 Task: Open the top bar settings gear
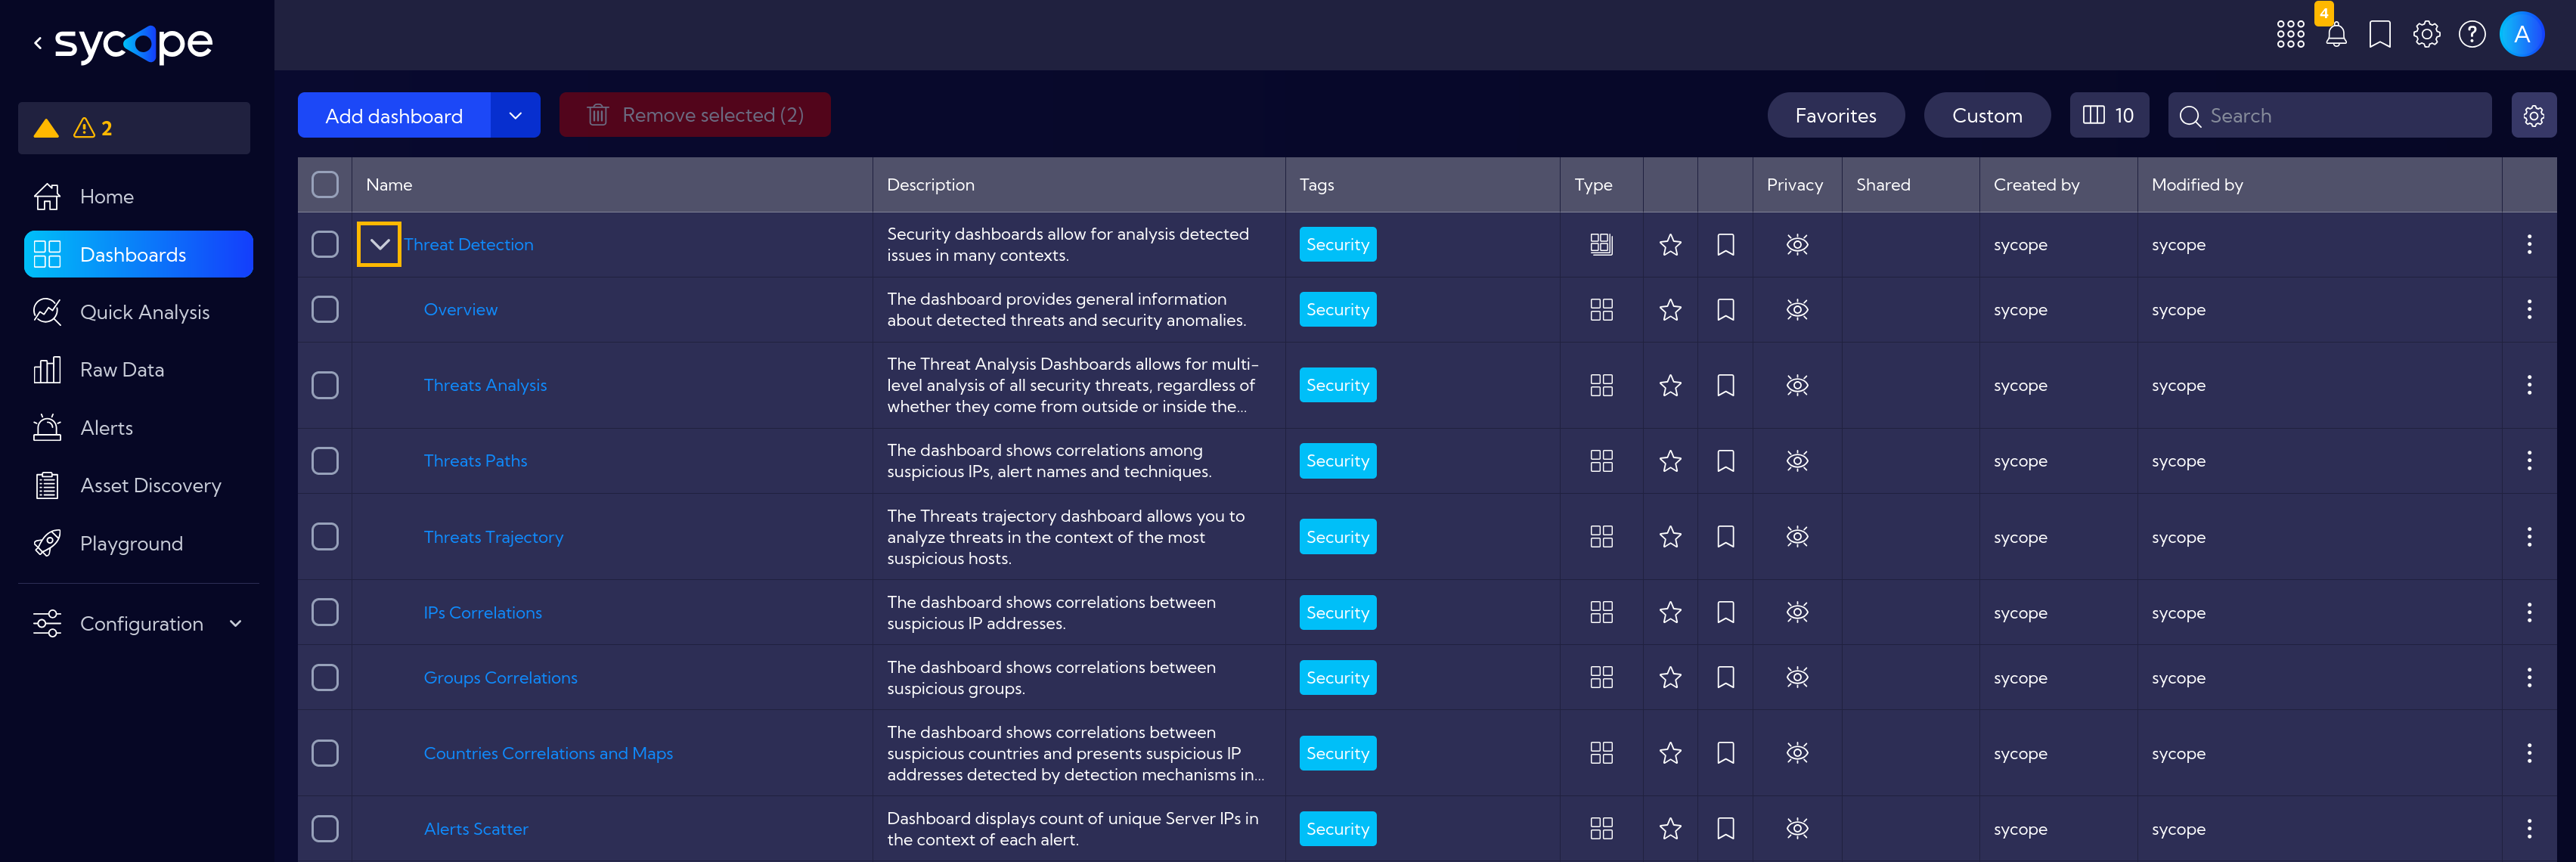(2426, 34)
